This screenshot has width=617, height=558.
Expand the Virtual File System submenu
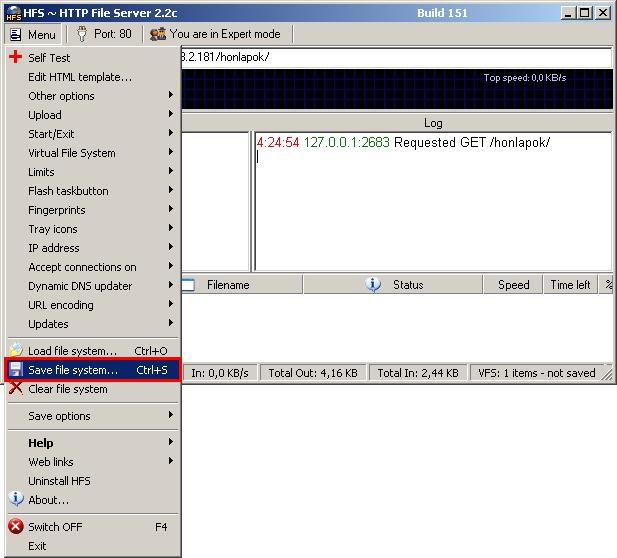(171, 152)
